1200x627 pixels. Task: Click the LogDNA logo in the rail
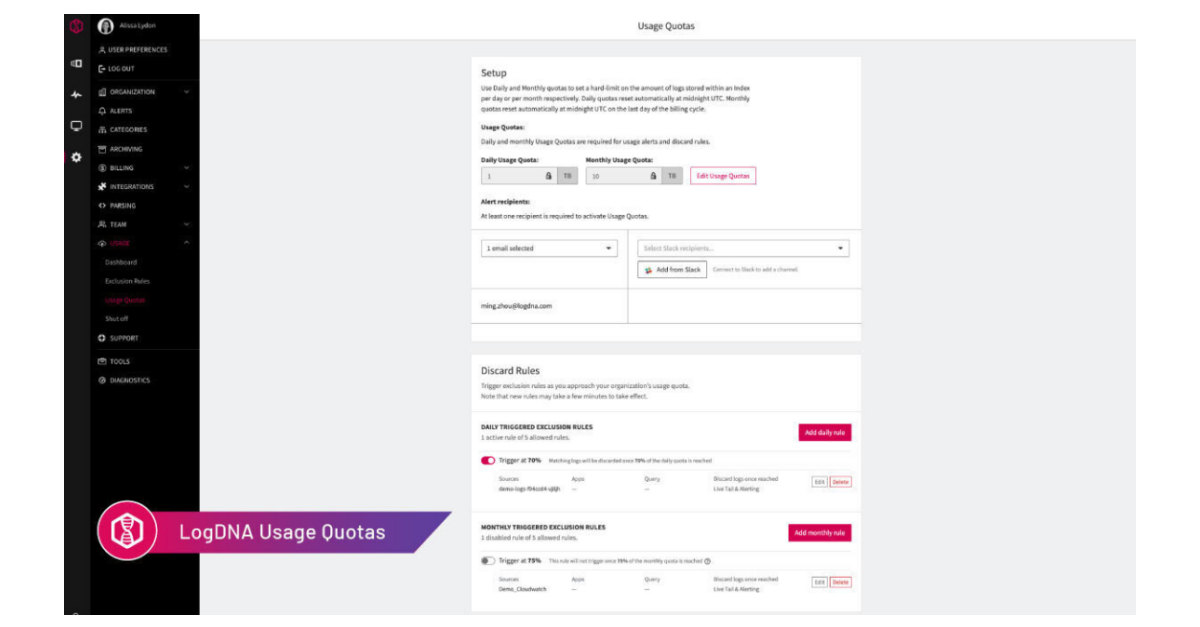[x=76, y=26]
